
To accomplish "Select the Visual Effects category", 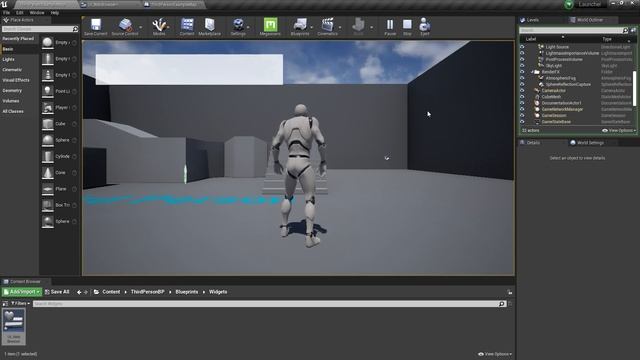I will click(16, 80).
